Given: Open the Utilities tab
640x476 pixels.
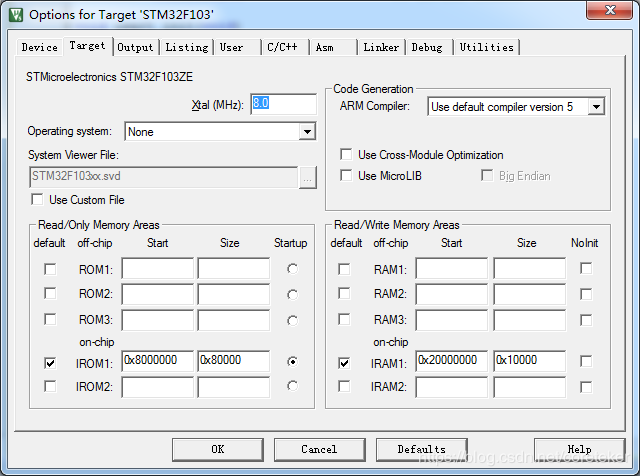Looking at the screenshot, I should click(x=487, y=47).
